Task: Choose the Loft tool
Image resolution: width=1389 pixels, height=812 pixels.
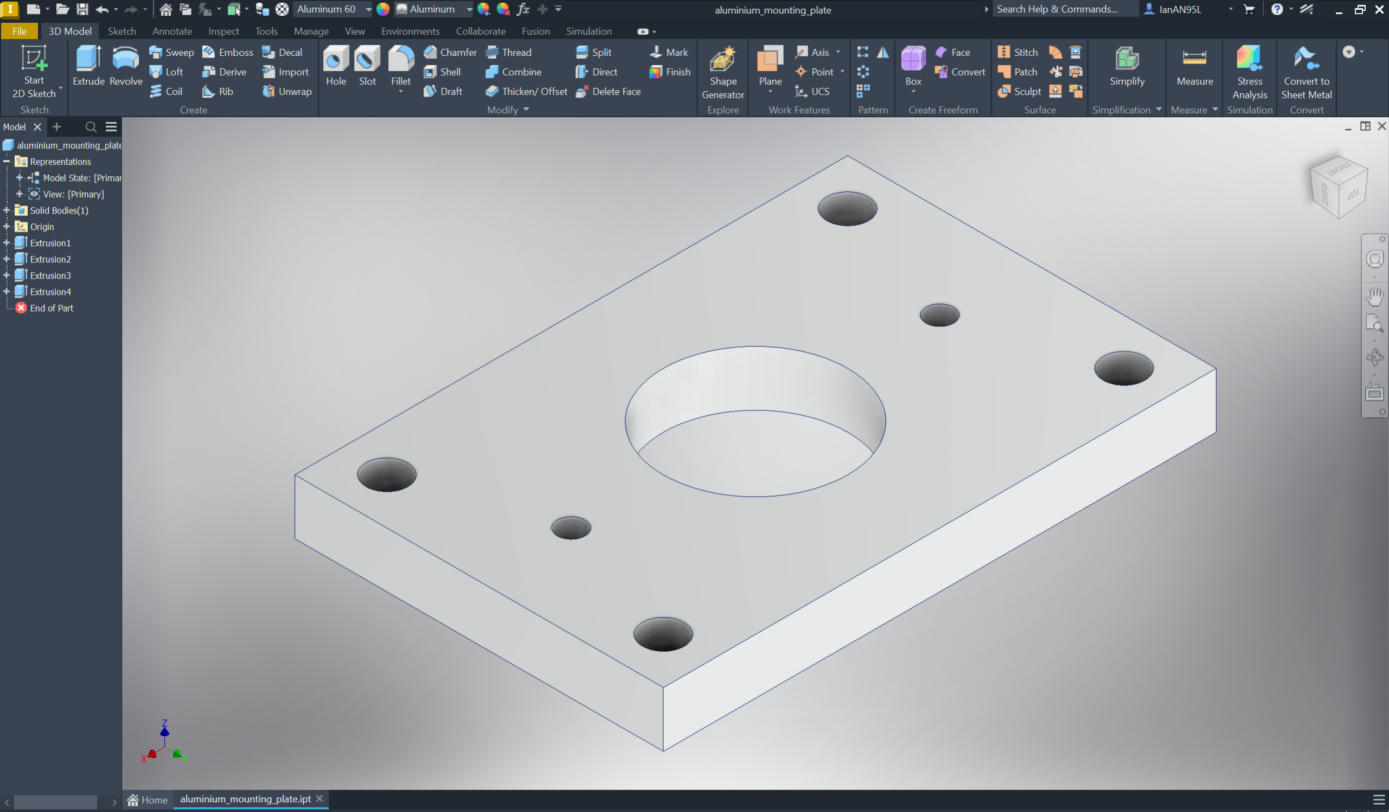Action: coord(166,72)
